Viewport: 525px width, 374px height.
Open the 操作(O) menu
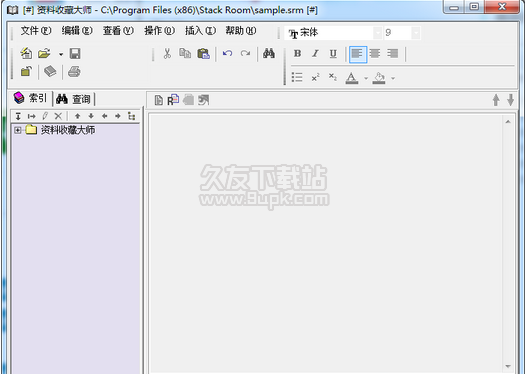(159, 31)
